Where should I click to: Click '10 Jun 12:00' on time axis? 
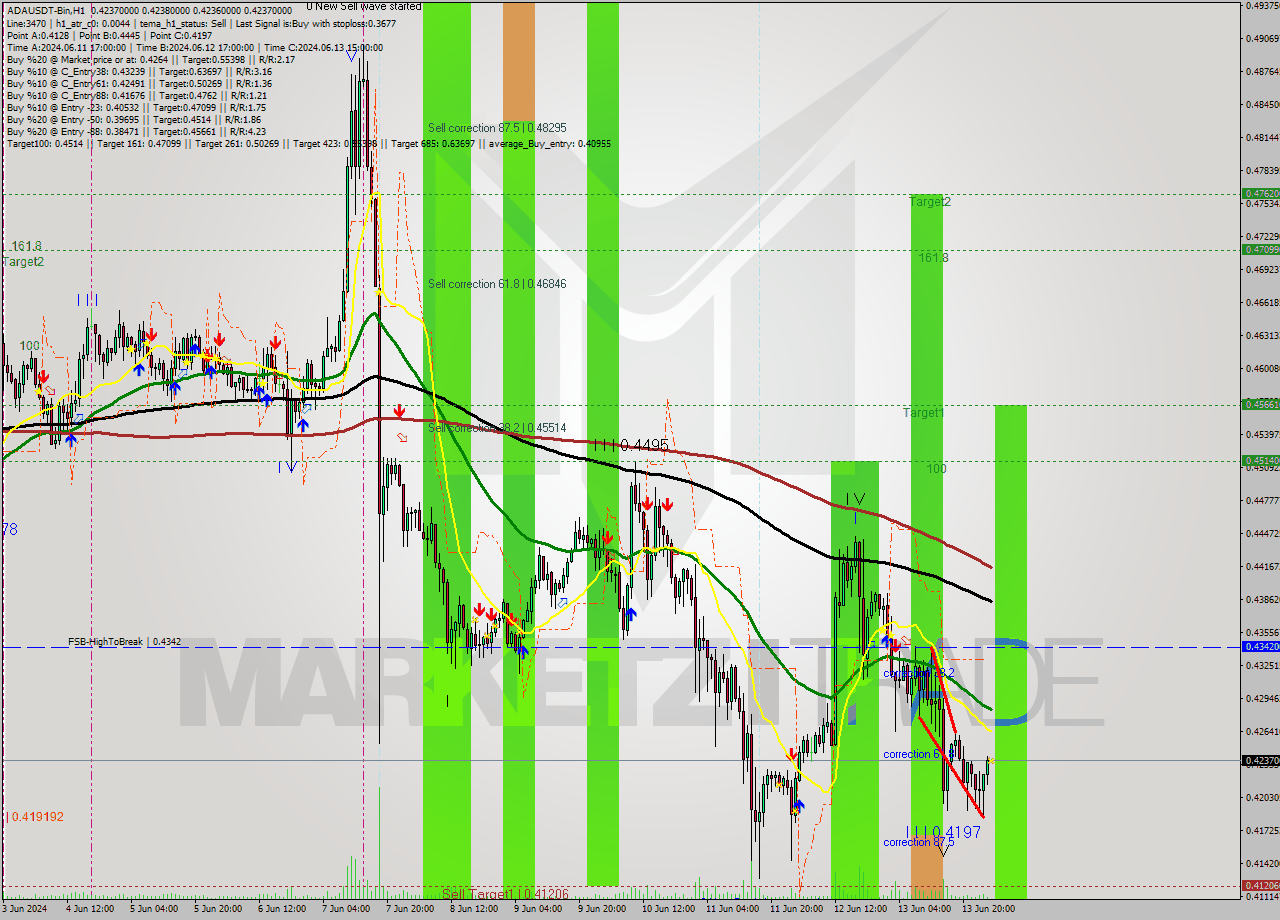pos(666,909)
